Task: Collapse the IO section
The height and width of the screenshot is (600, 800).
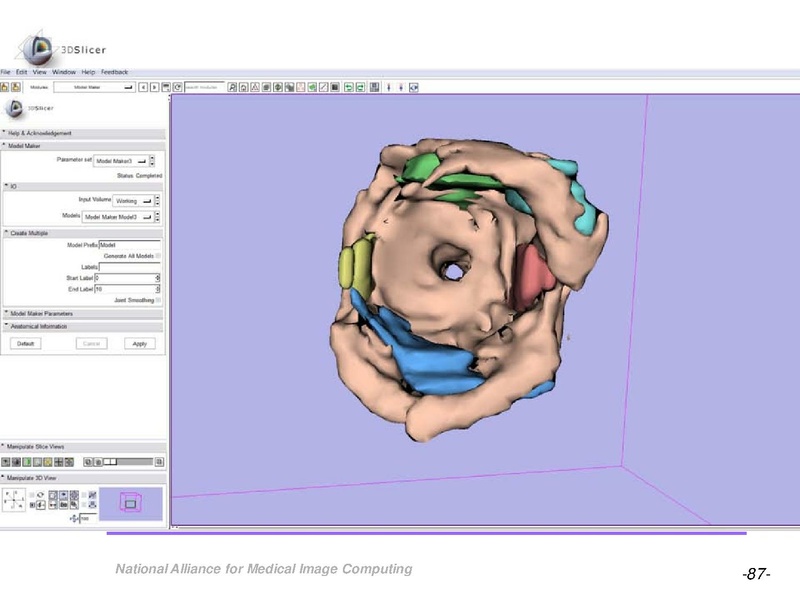Action: 83,187
